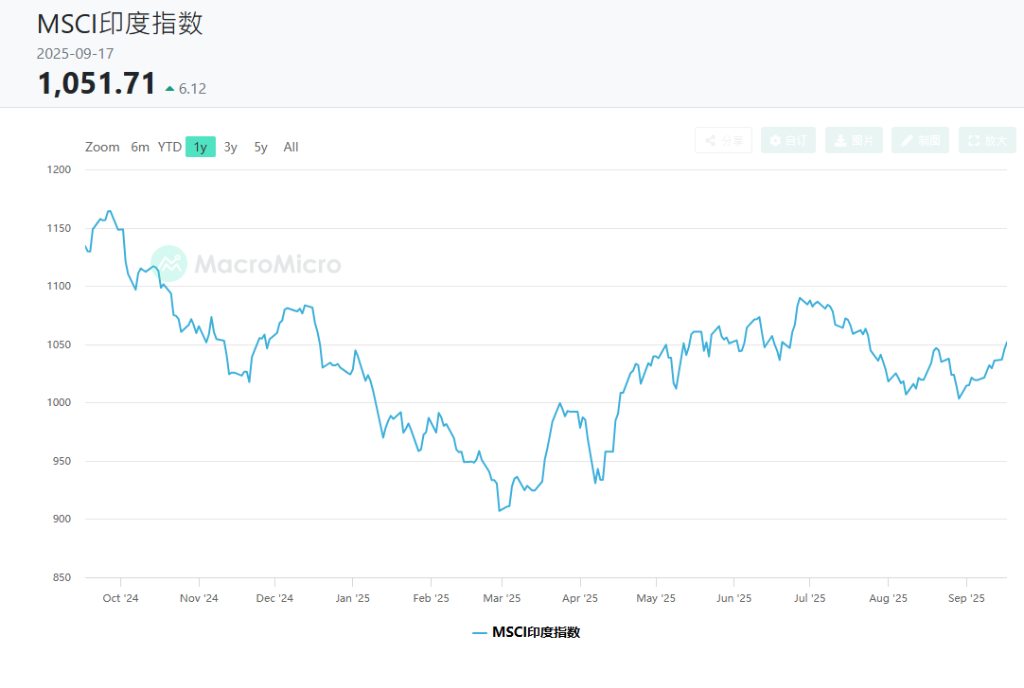The image size is (1024, 688).
Task: Click the MacroMicro watermark logo
Action: pyautogui.click(x=246, y=264)
